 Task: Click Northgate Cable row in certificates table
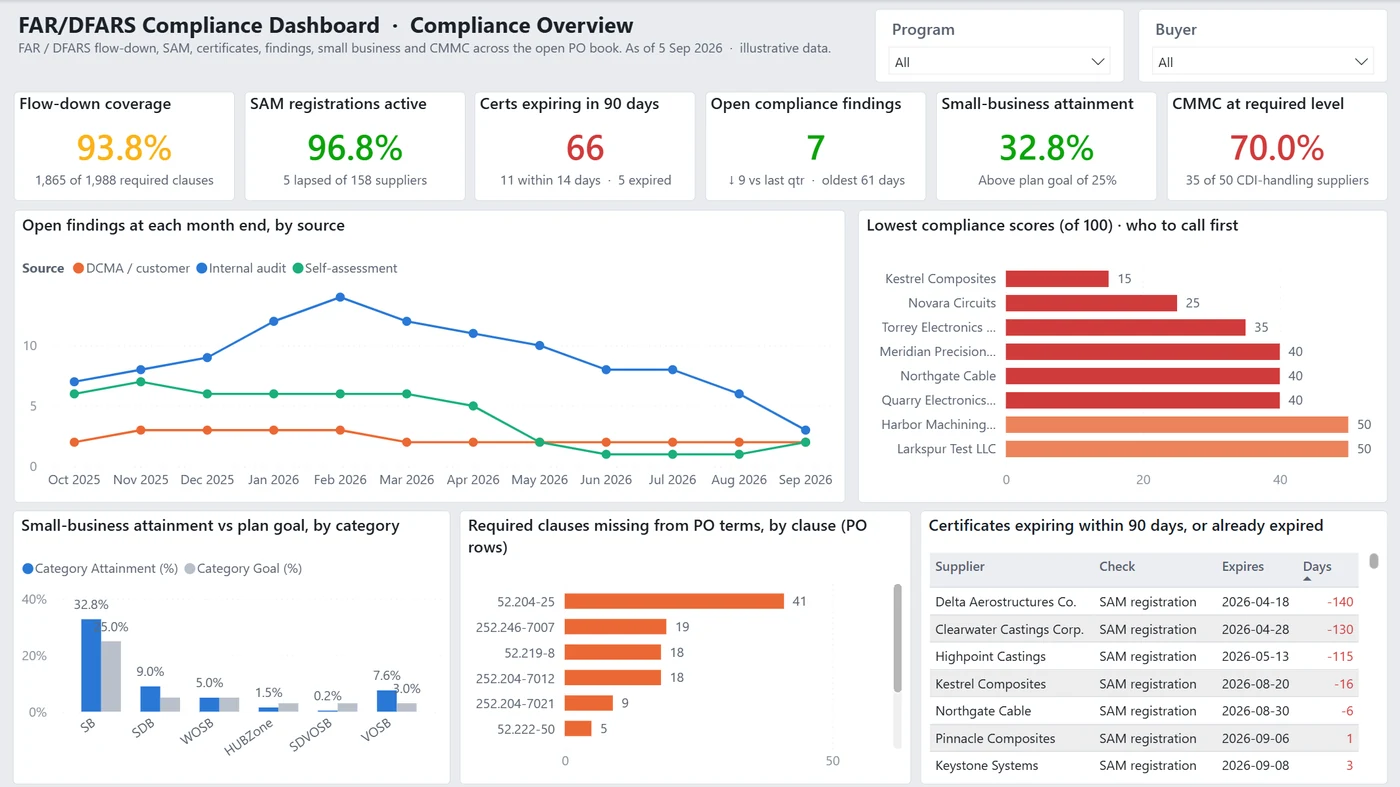[x=1144, y=711]
